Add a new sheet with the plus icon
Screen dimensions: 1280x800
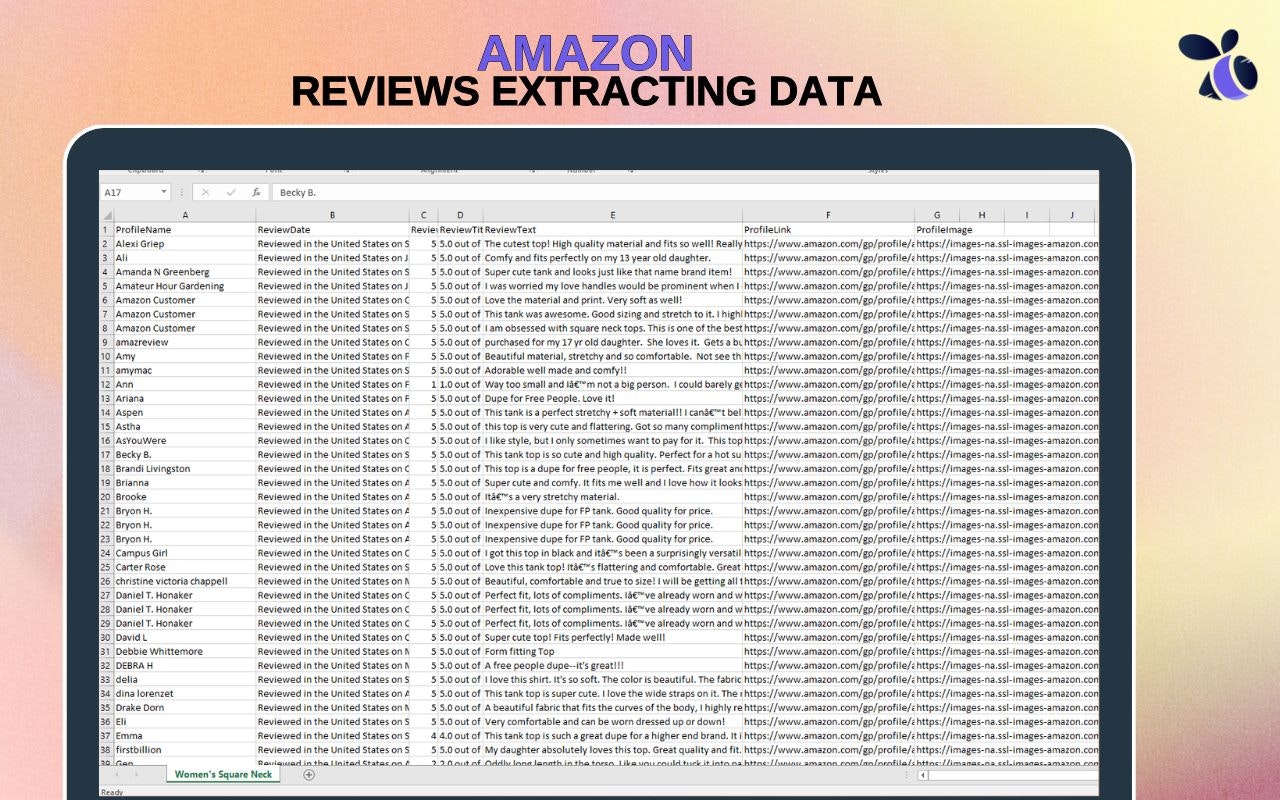[309, 774]
